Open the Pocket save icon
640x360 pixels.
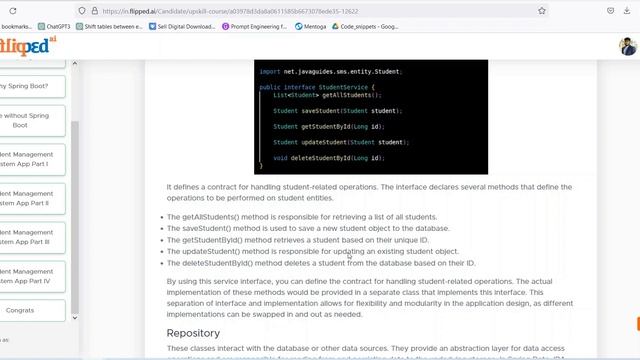pos(610,11)
